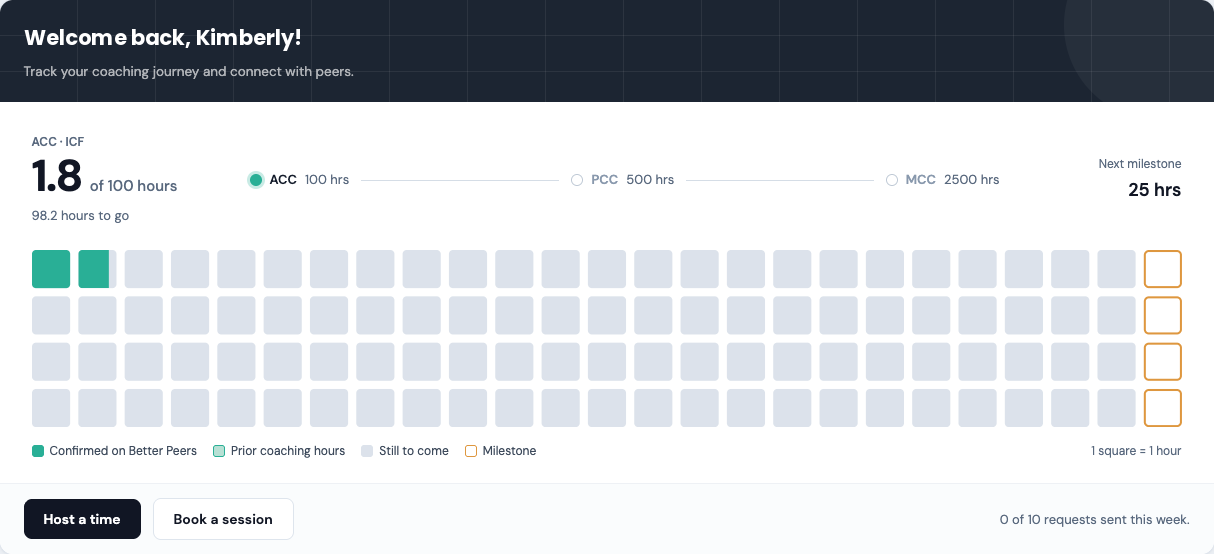This screenshot has height=554, width=1214.
Task: Click the 'Next milestone' label
Action: tap(1140, 163)
